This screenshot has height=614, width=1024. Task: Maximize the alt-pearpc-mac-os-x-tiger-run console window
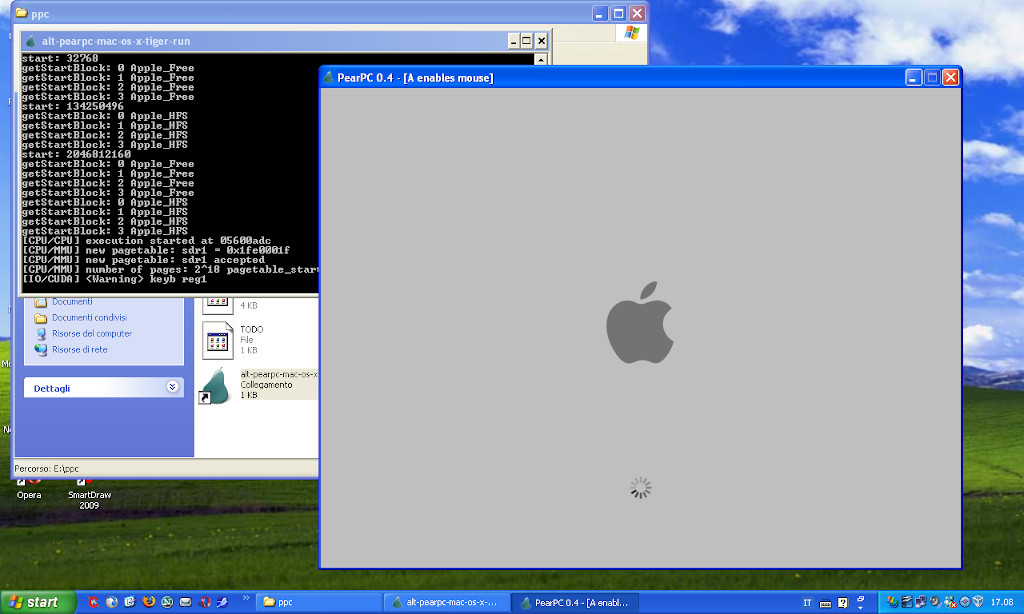526,41
